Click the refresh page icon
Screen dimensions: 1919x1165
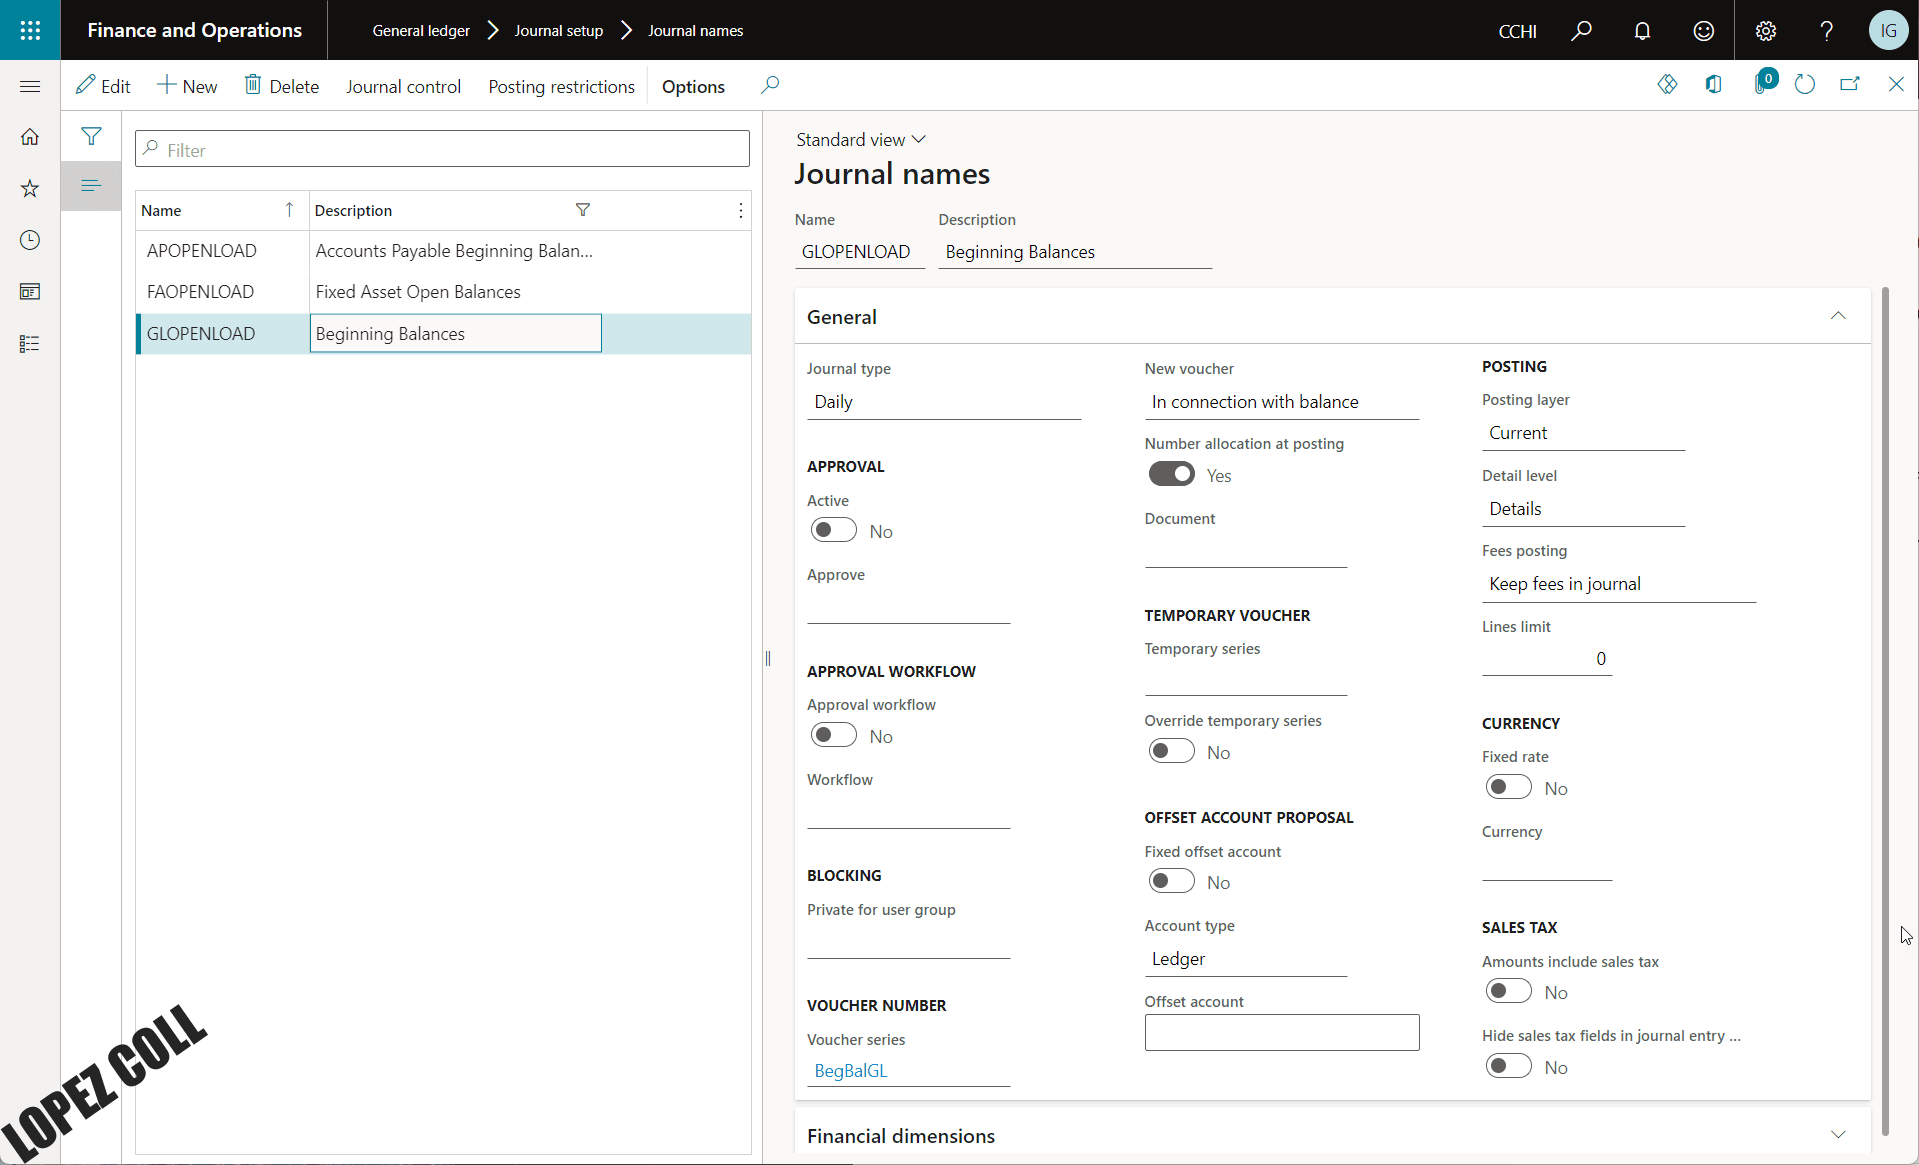1804,85
